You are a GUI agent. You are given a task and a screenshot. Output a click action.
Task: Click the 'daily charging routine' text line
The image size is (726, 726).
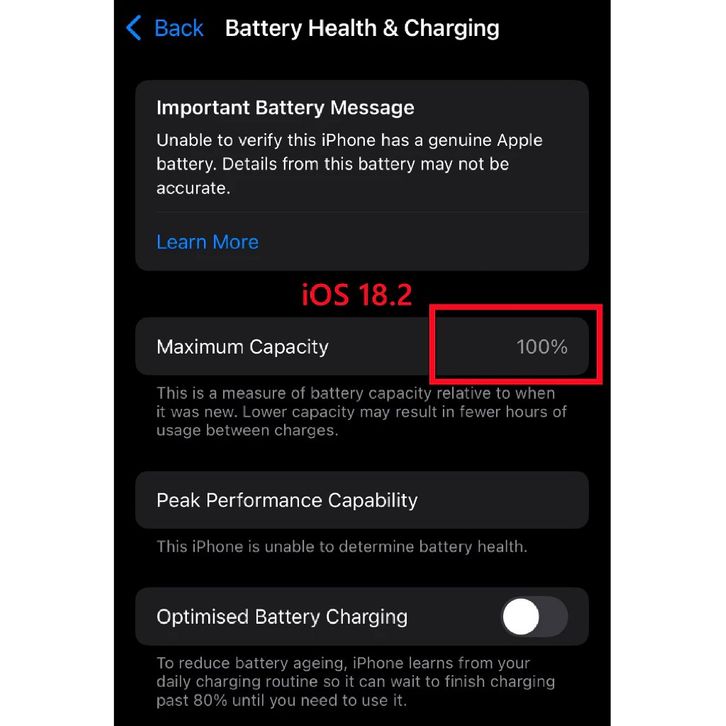tap(356, 682)
